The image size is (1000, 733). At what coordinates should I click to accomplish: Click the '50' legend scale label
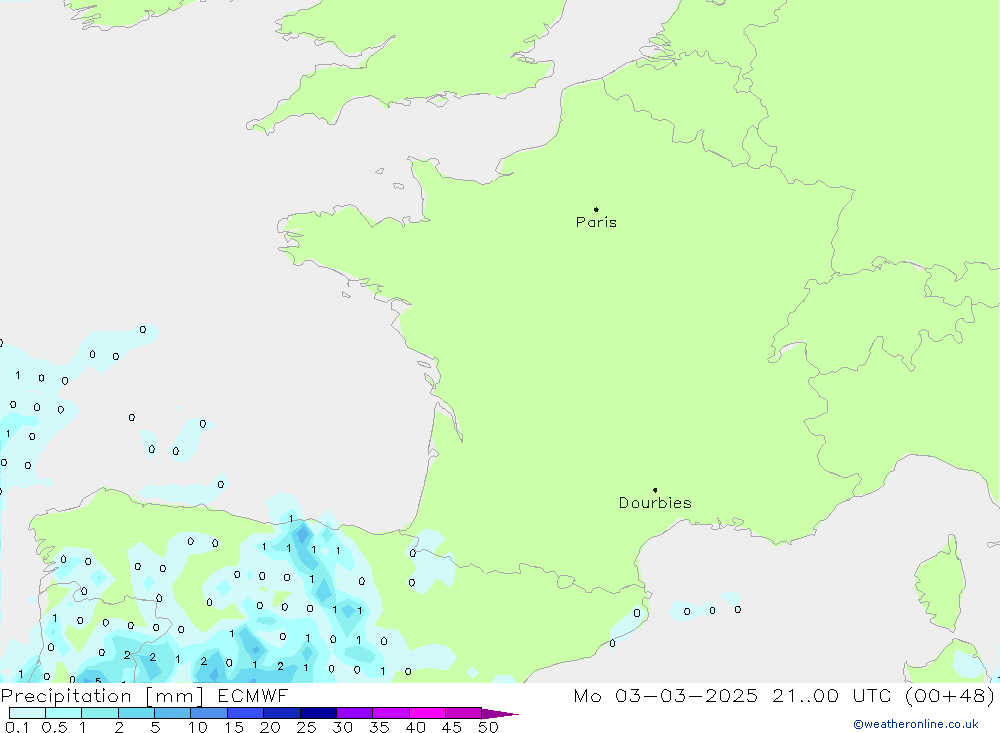coord(488,727)
